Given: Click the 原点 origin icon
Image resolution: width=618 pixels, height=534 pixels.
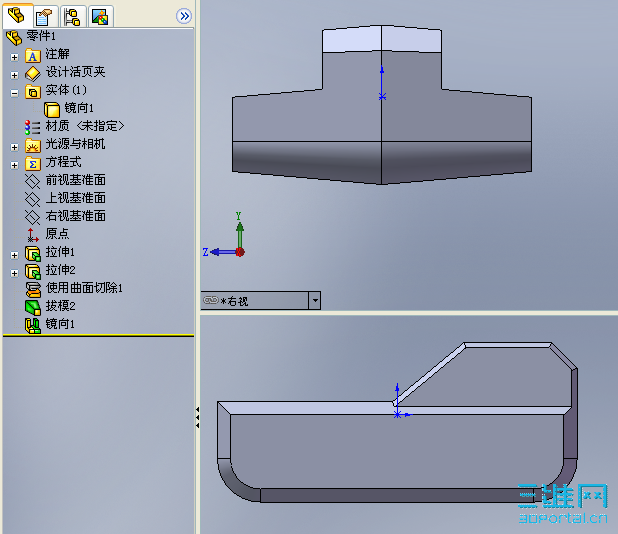Looking at the screenshot, I should coord(33,235).
